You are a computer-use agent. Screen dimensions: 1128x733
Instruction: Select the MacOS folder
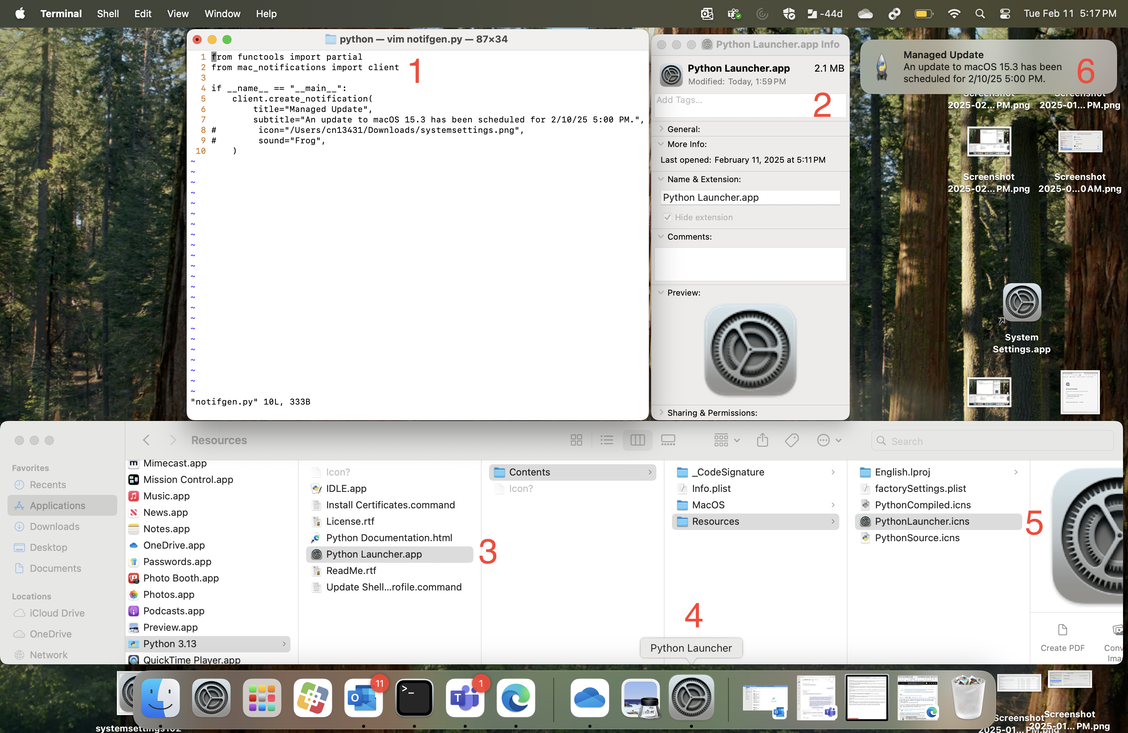tap(755, 505)
